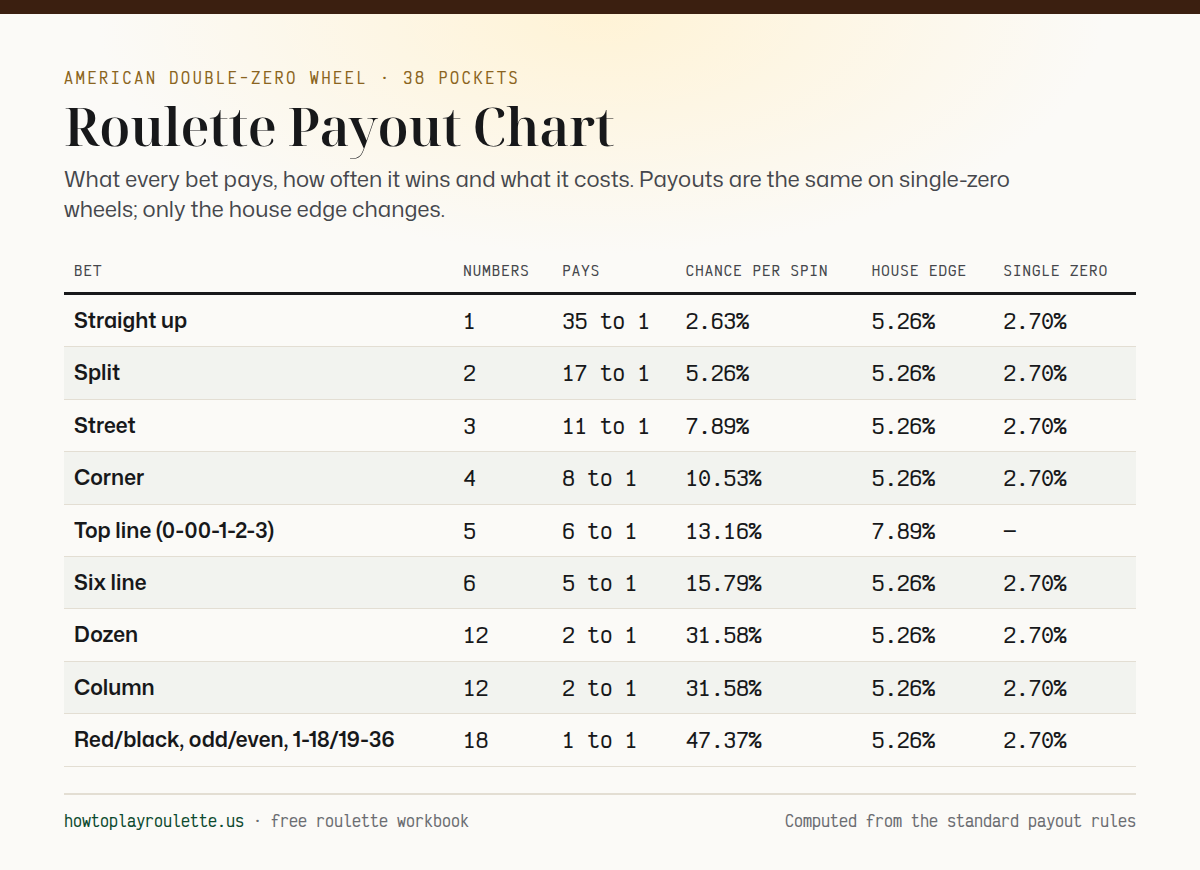Click the Top line (0-00-1-2-3) bet name

point(174,530)
